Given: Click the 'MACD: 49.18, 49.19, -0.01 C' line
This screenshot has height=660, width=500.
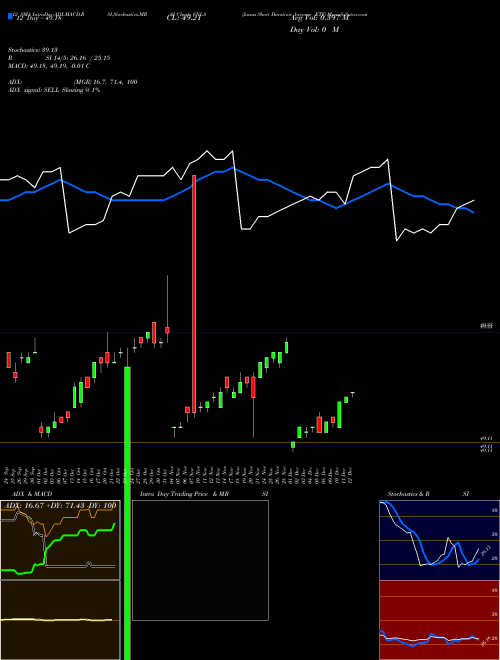Looking at the screenshot, I should [x=49, y=66].
